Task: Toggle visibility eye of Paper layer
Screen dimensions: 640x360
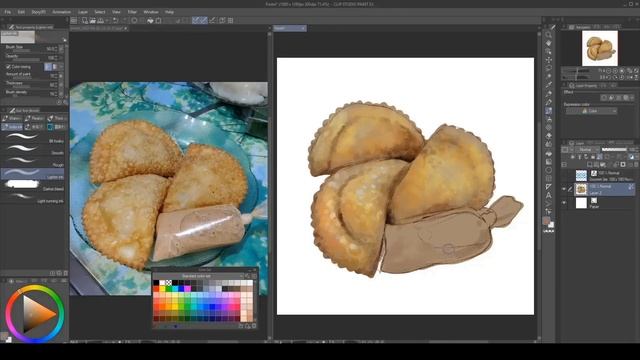Action: [564, 203]
